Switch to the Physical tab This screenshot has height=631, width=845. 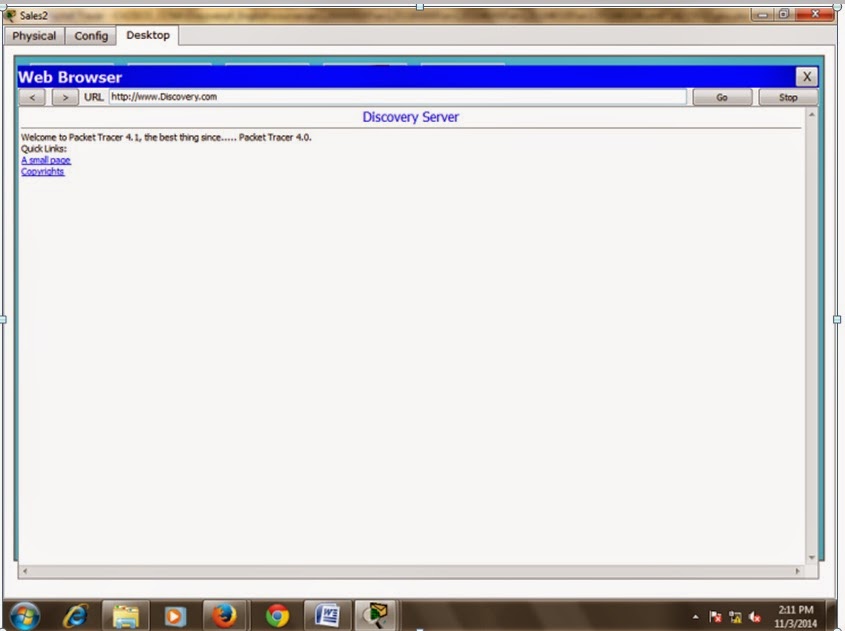tap(34, 36)
